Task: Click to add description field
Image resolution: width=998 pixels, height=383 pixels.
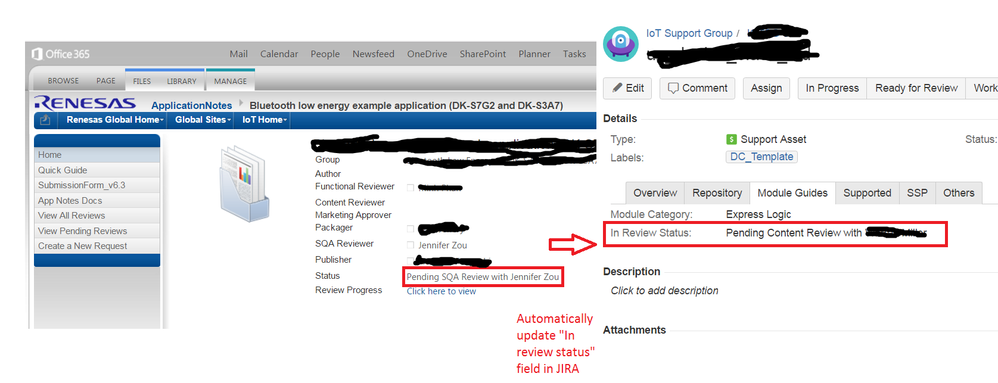Action: coord(664,291)
